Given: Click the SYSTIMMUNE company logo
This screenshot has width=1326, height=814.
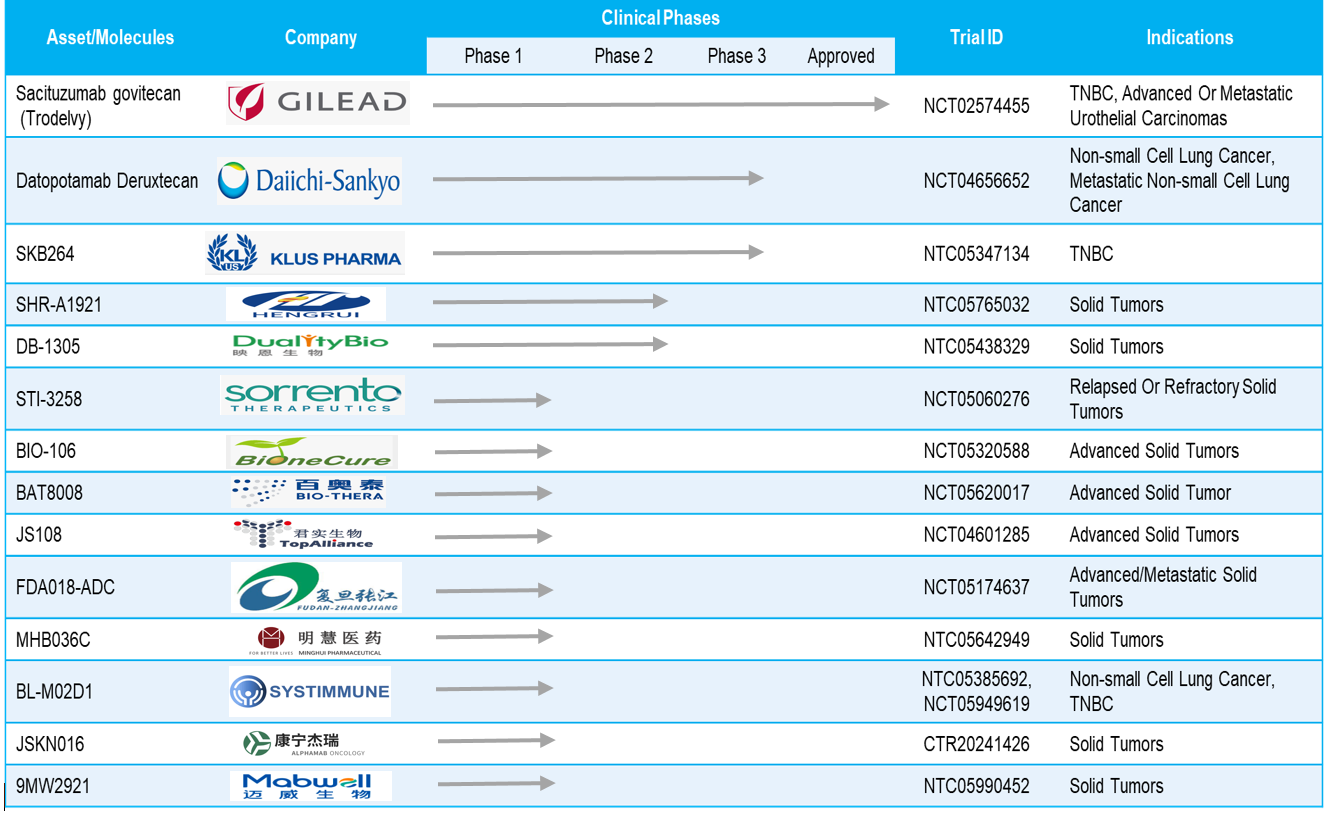Looking at the screenshot, I should [308, 689].
